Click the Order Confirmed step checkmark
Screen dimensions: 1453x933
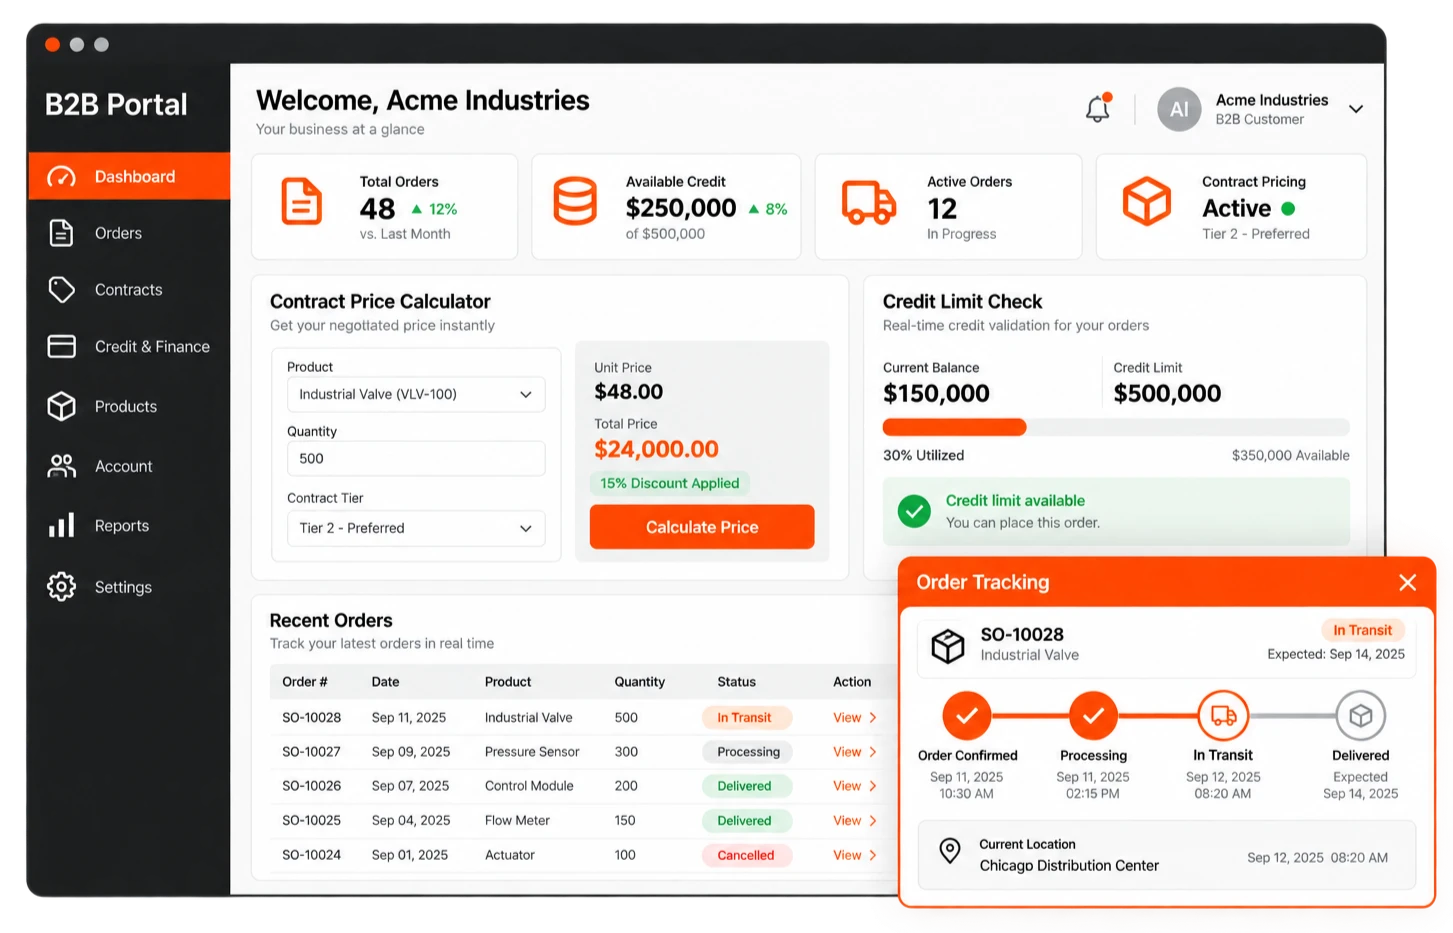[966, 715]
